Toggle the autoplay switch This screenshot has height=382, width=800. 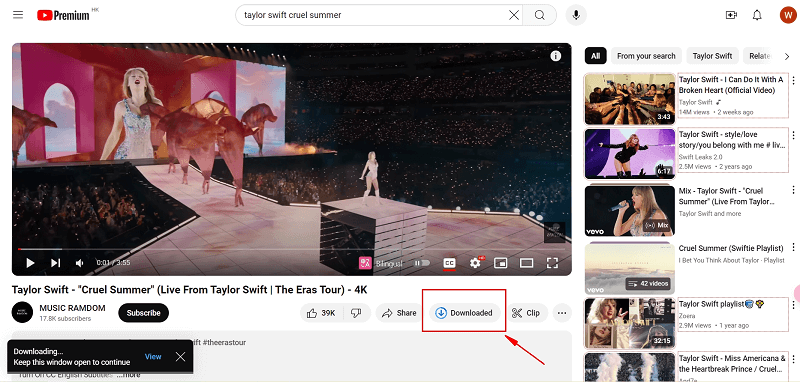[x=422, y=263]
